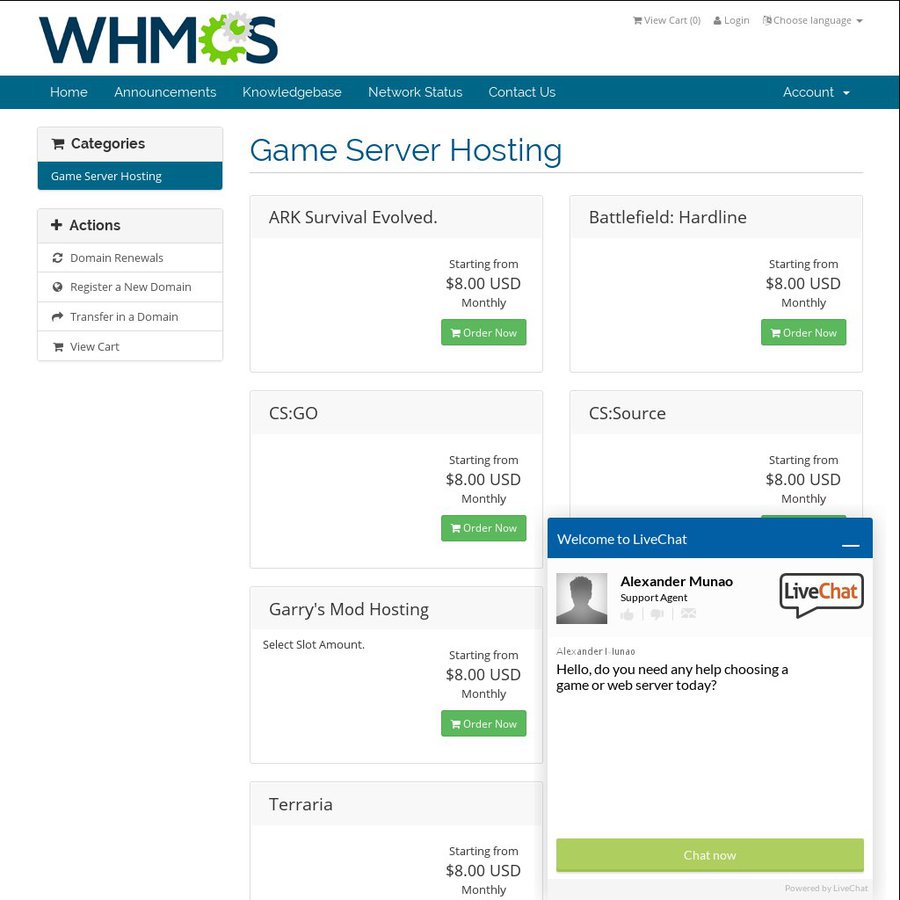
Task: Click the ARK Survival Evolved title
Action: pyautogui.click(x=353, y=218)
